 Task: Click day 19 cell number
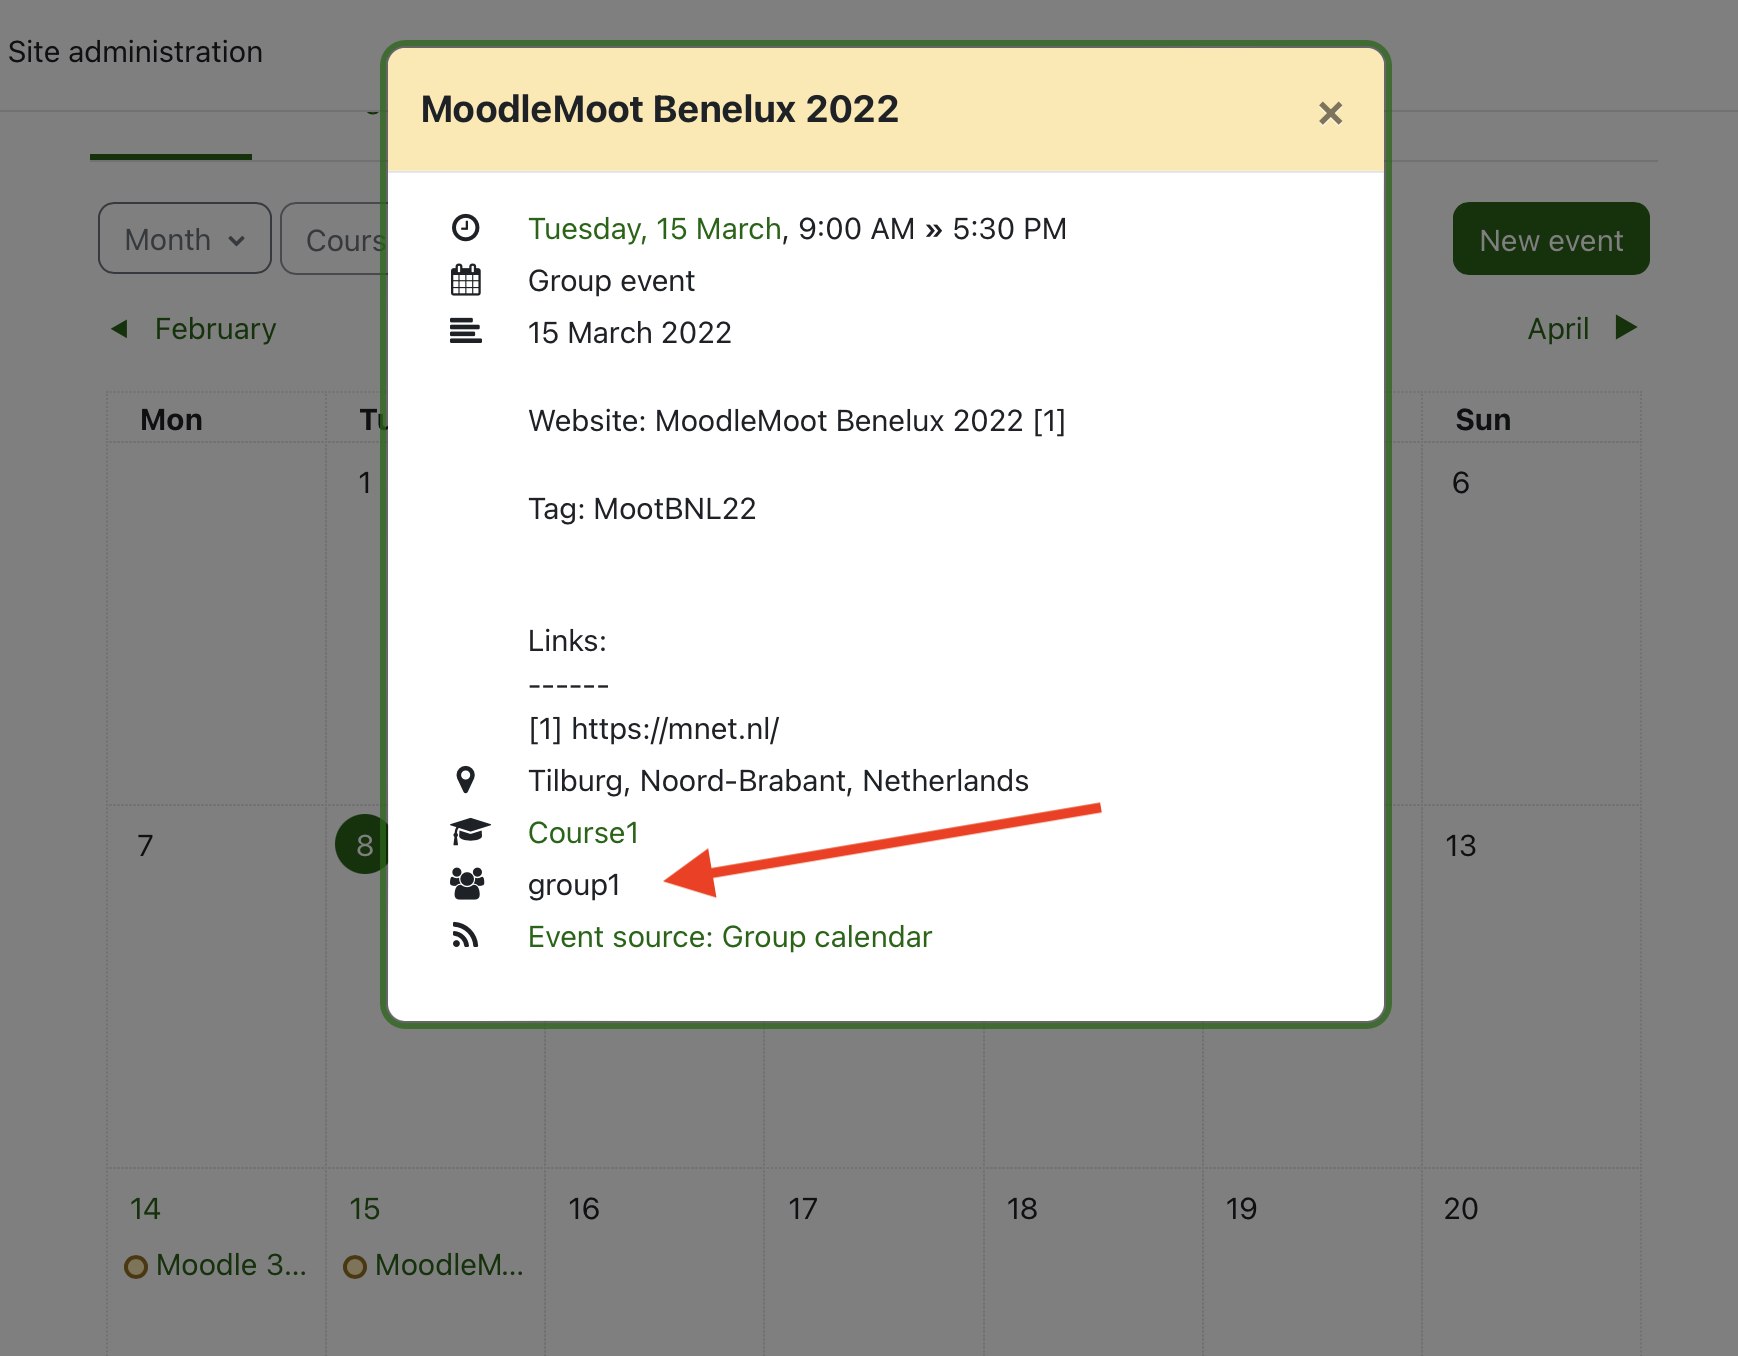[1241, 1209]
